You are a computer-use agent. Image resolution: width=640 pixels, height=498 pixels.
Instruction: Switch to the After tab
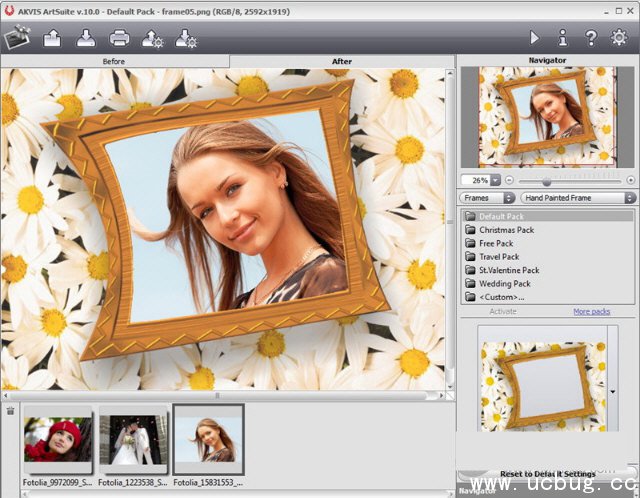342,61
